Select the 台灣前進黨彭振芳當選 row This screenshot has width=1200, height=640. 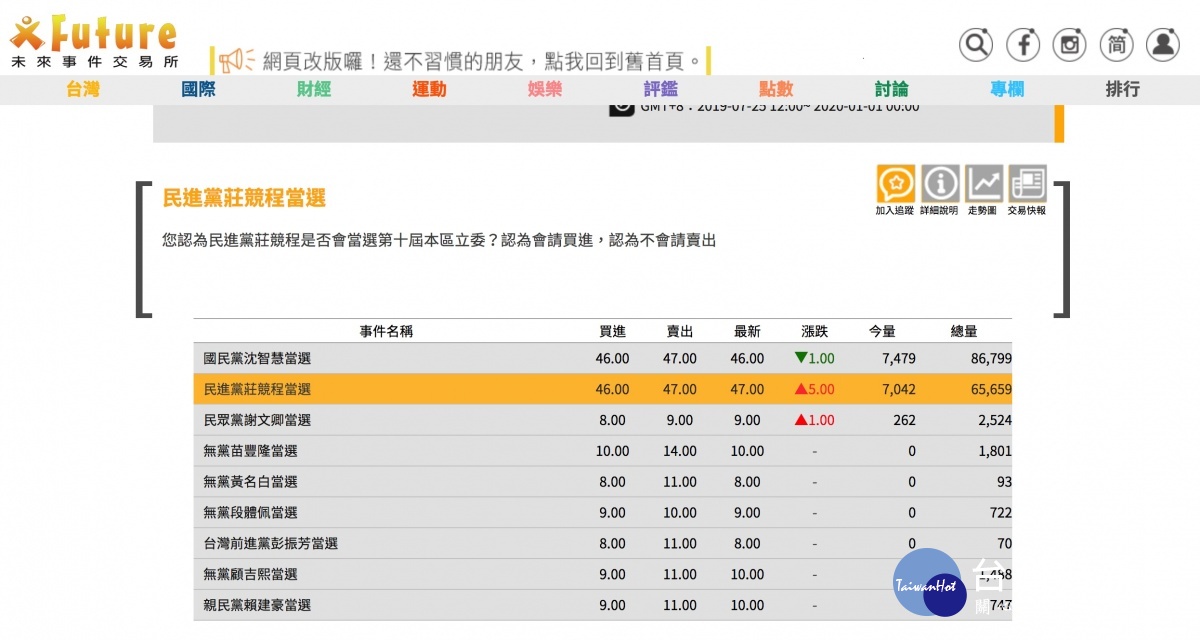(602, 544)
